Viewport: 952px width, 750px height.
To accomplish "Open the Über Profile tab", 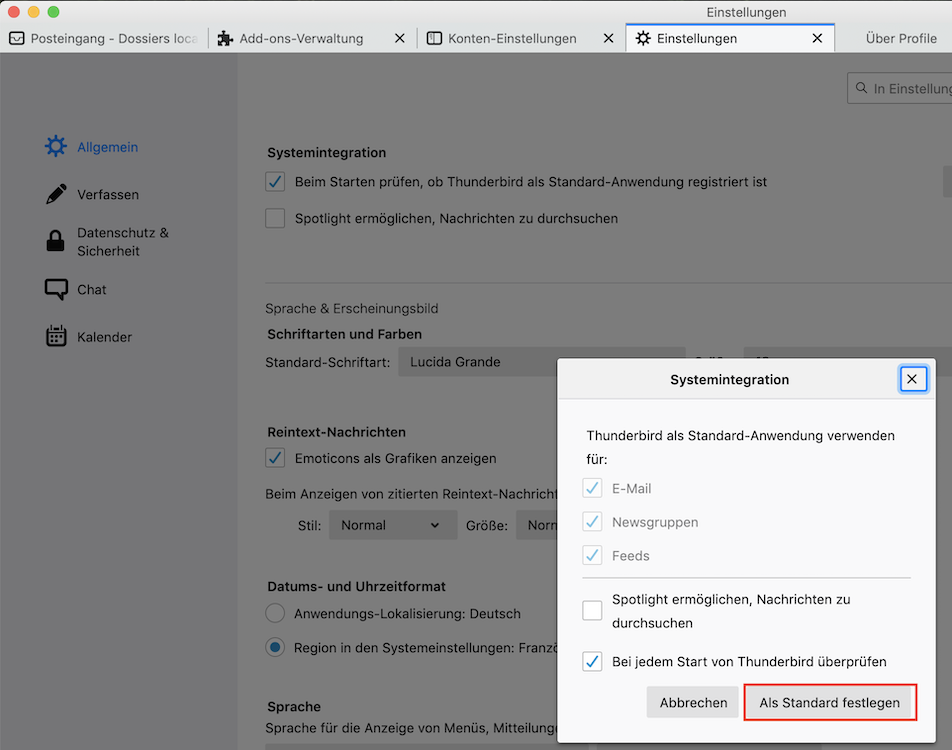I will [901, 38].
